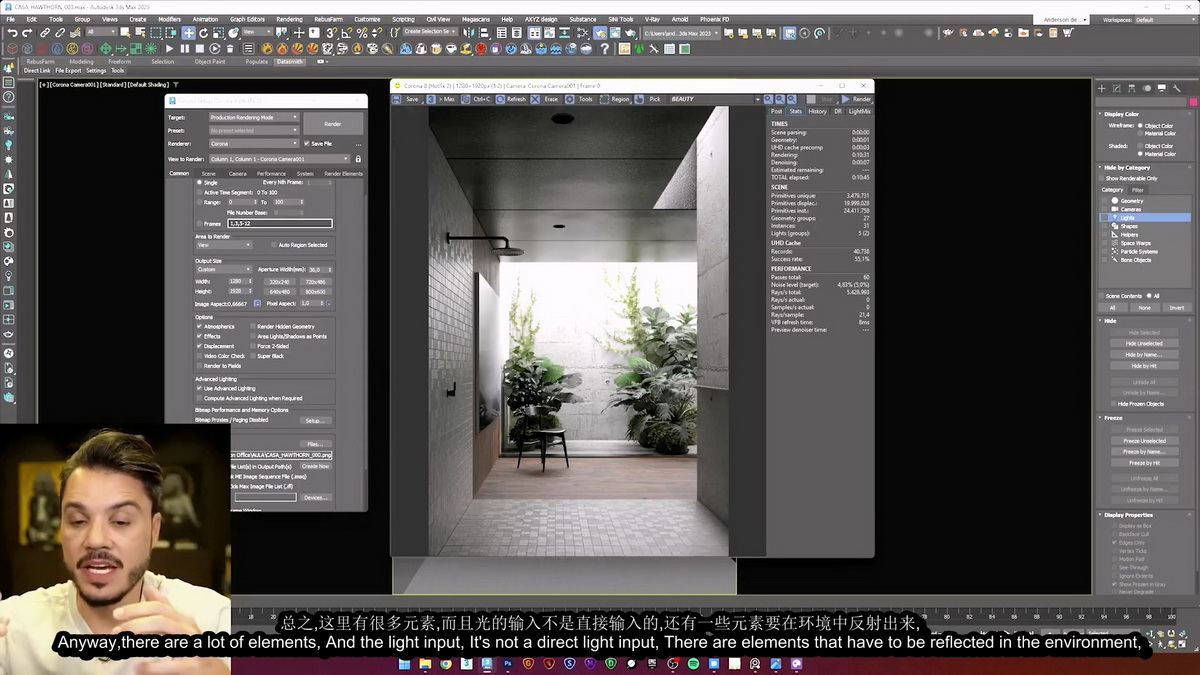
Task: Click the Width value field 1280
Action: (240, 282)
